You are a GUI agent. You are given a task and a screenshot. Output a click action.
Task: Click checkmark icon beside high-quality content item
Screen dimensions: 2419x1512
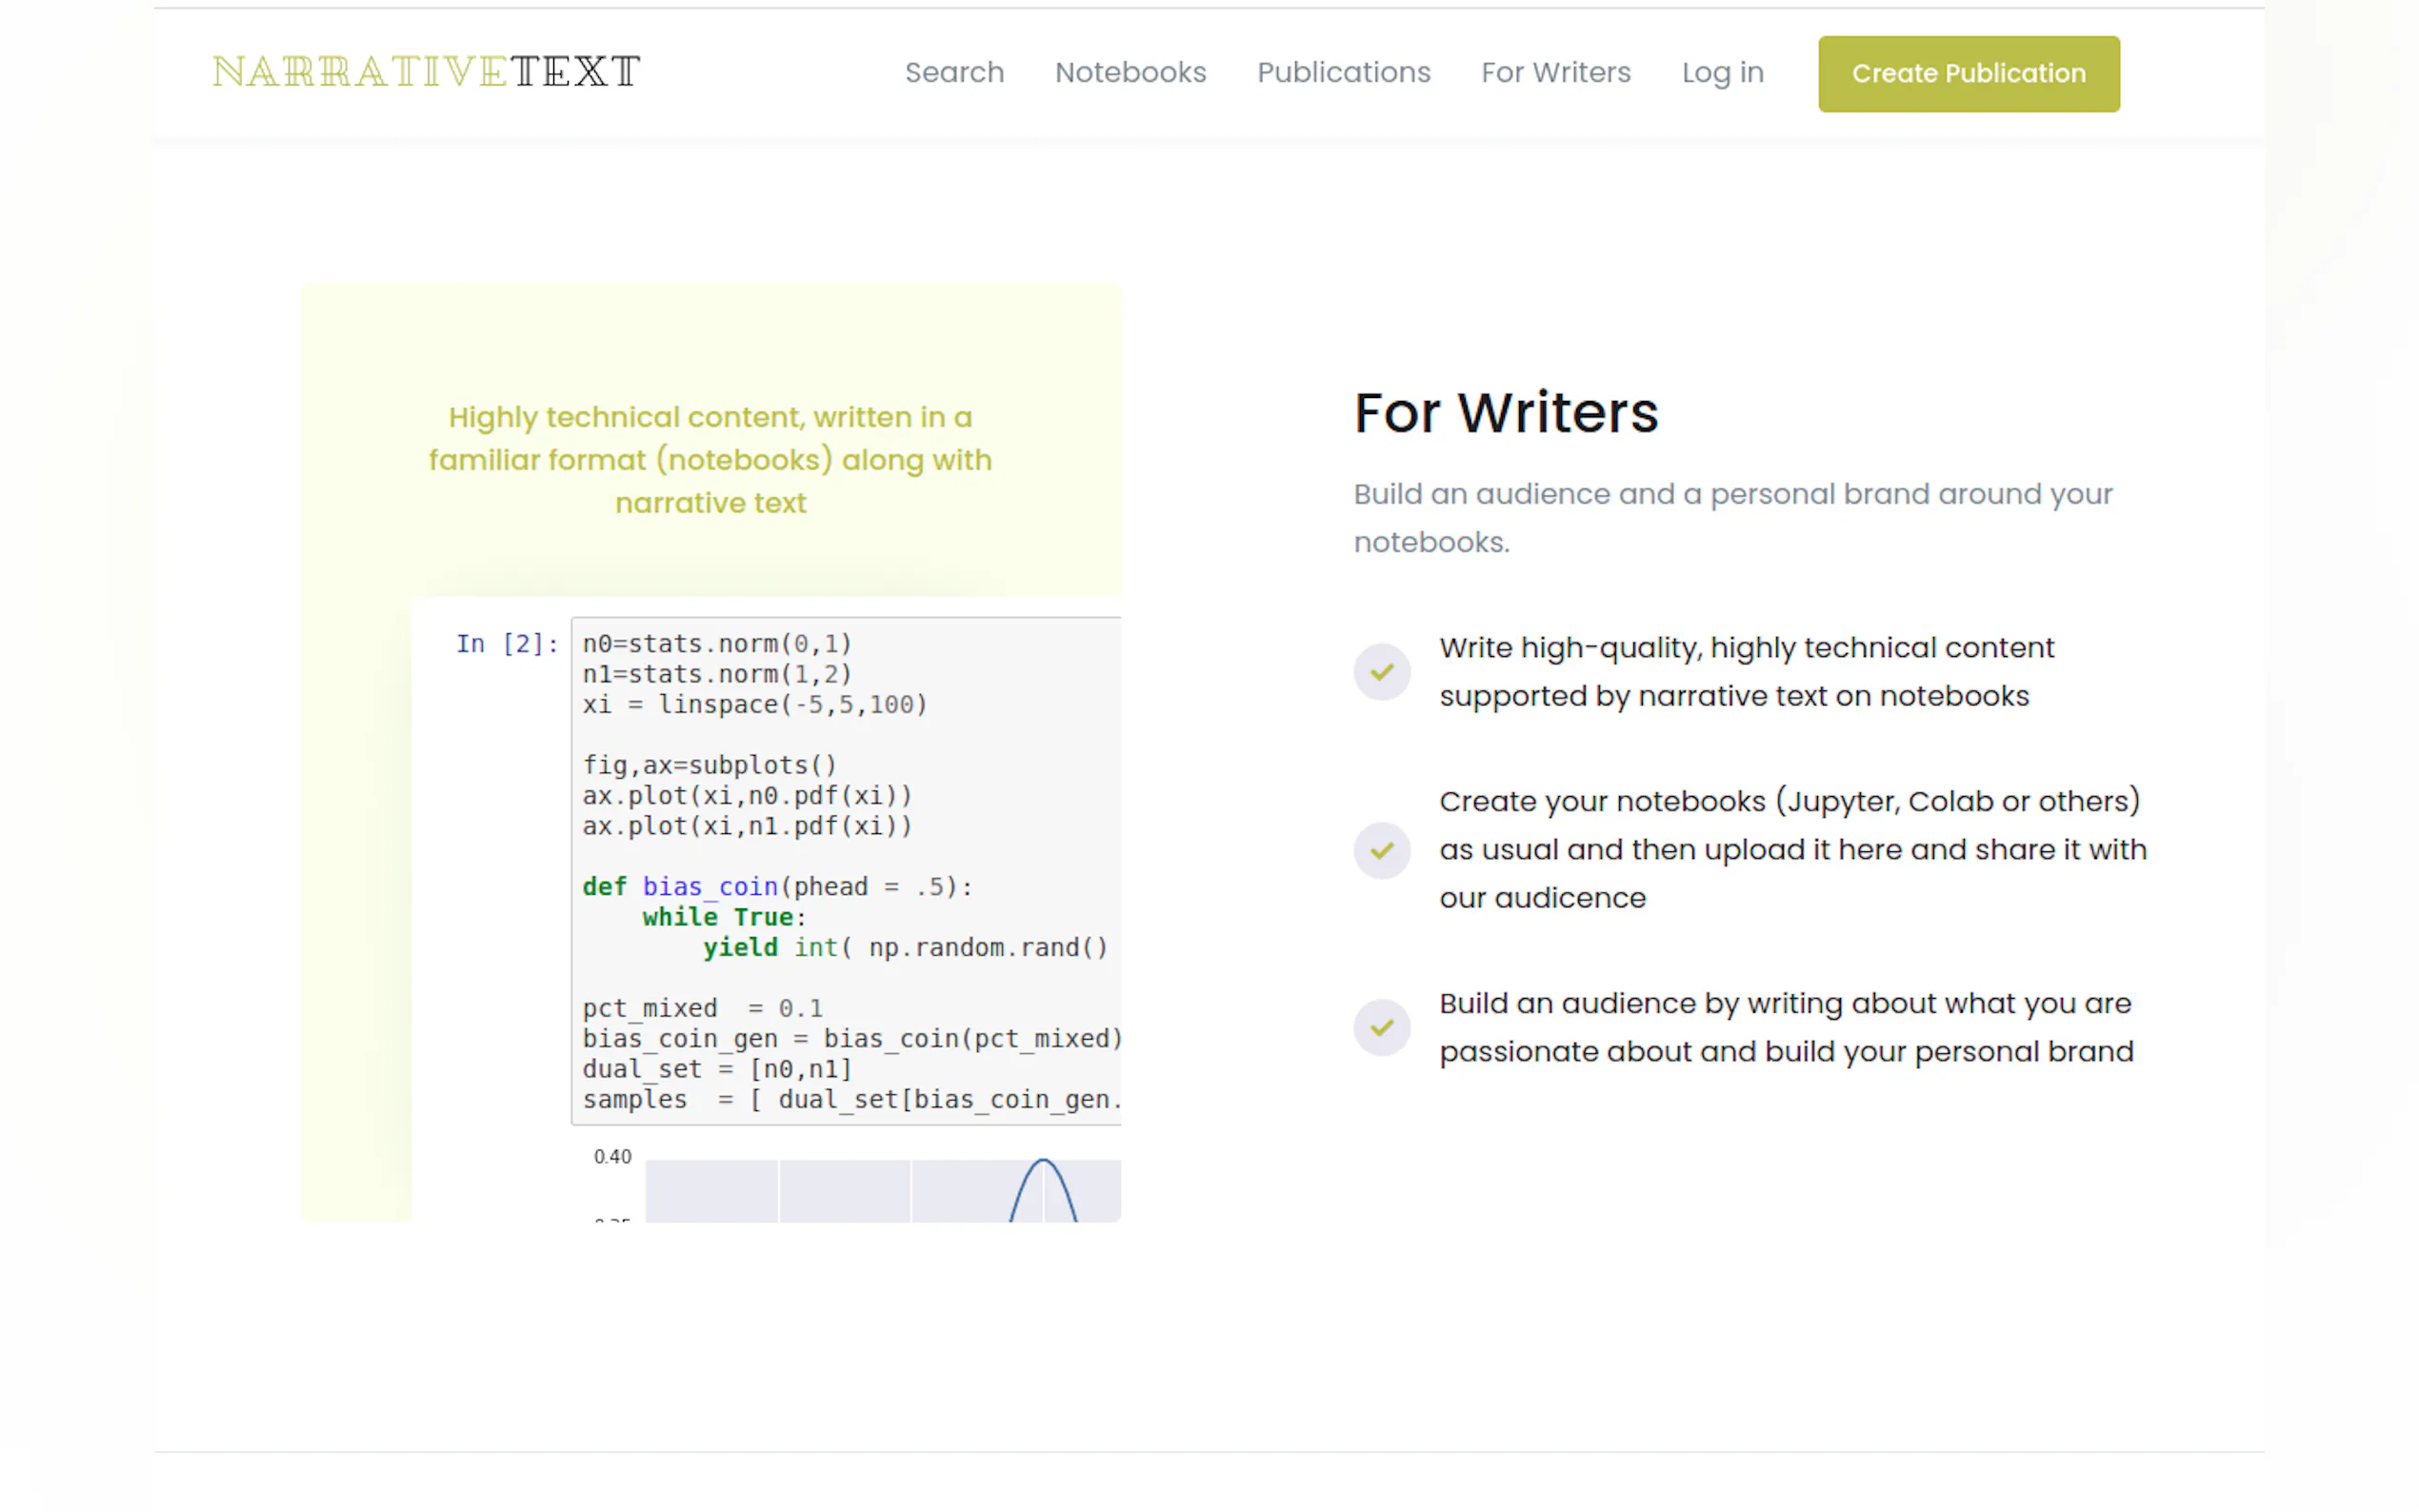tap(1381, 672)
